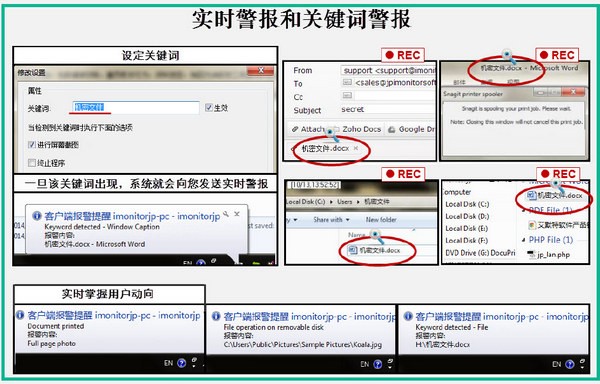Select Local Disk (F:) in the navigation tree
This screenshot has width=600, height=384.
[x=466, y=241]
